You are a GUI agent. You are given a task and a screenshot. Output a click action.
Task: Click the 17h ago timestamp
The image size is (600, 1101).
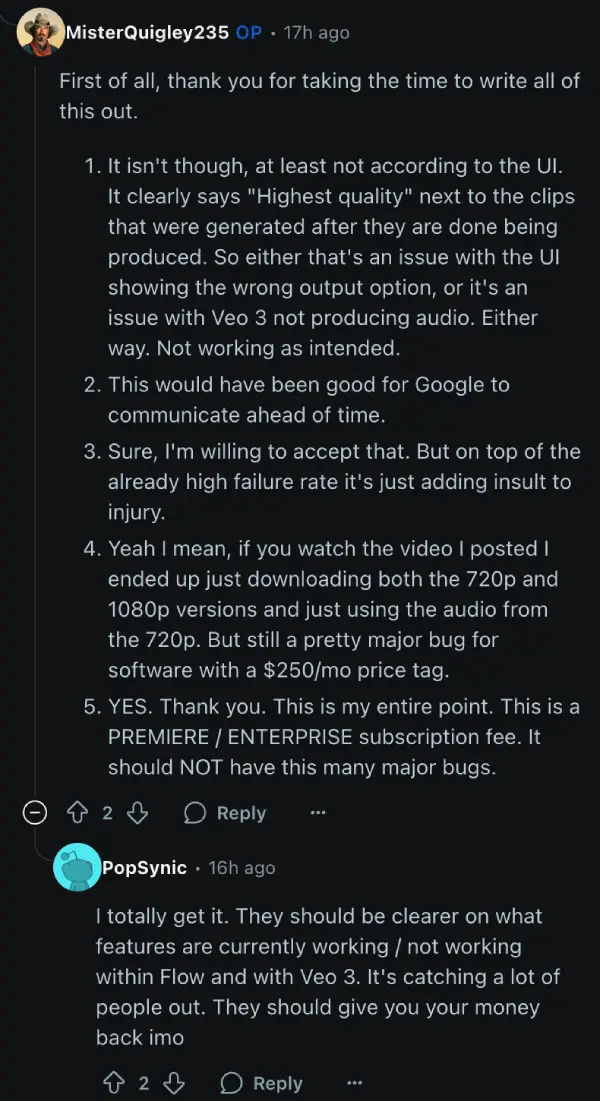coord(316,32)
